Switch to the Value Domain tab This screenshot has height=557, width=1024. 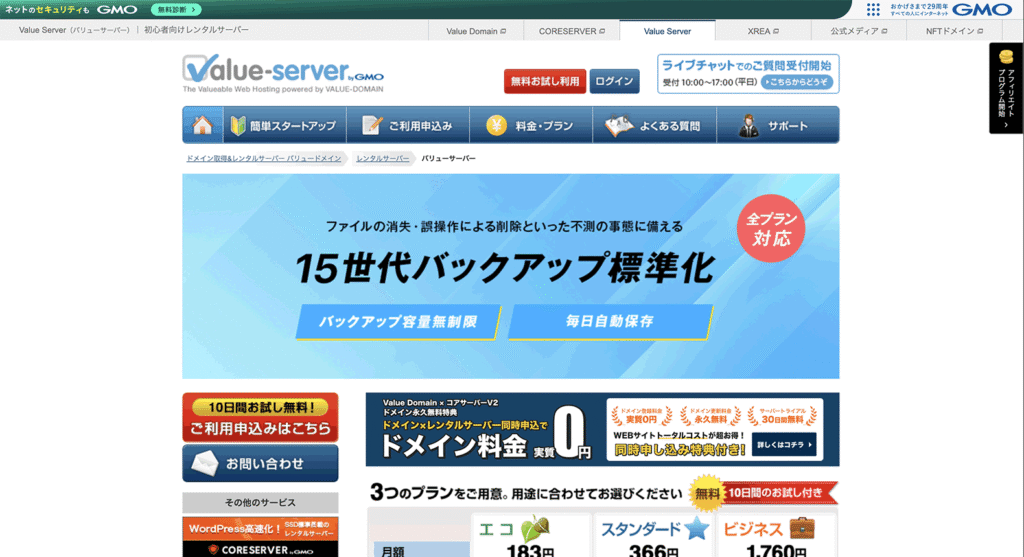pyautogui.click(x=476, y=31)
